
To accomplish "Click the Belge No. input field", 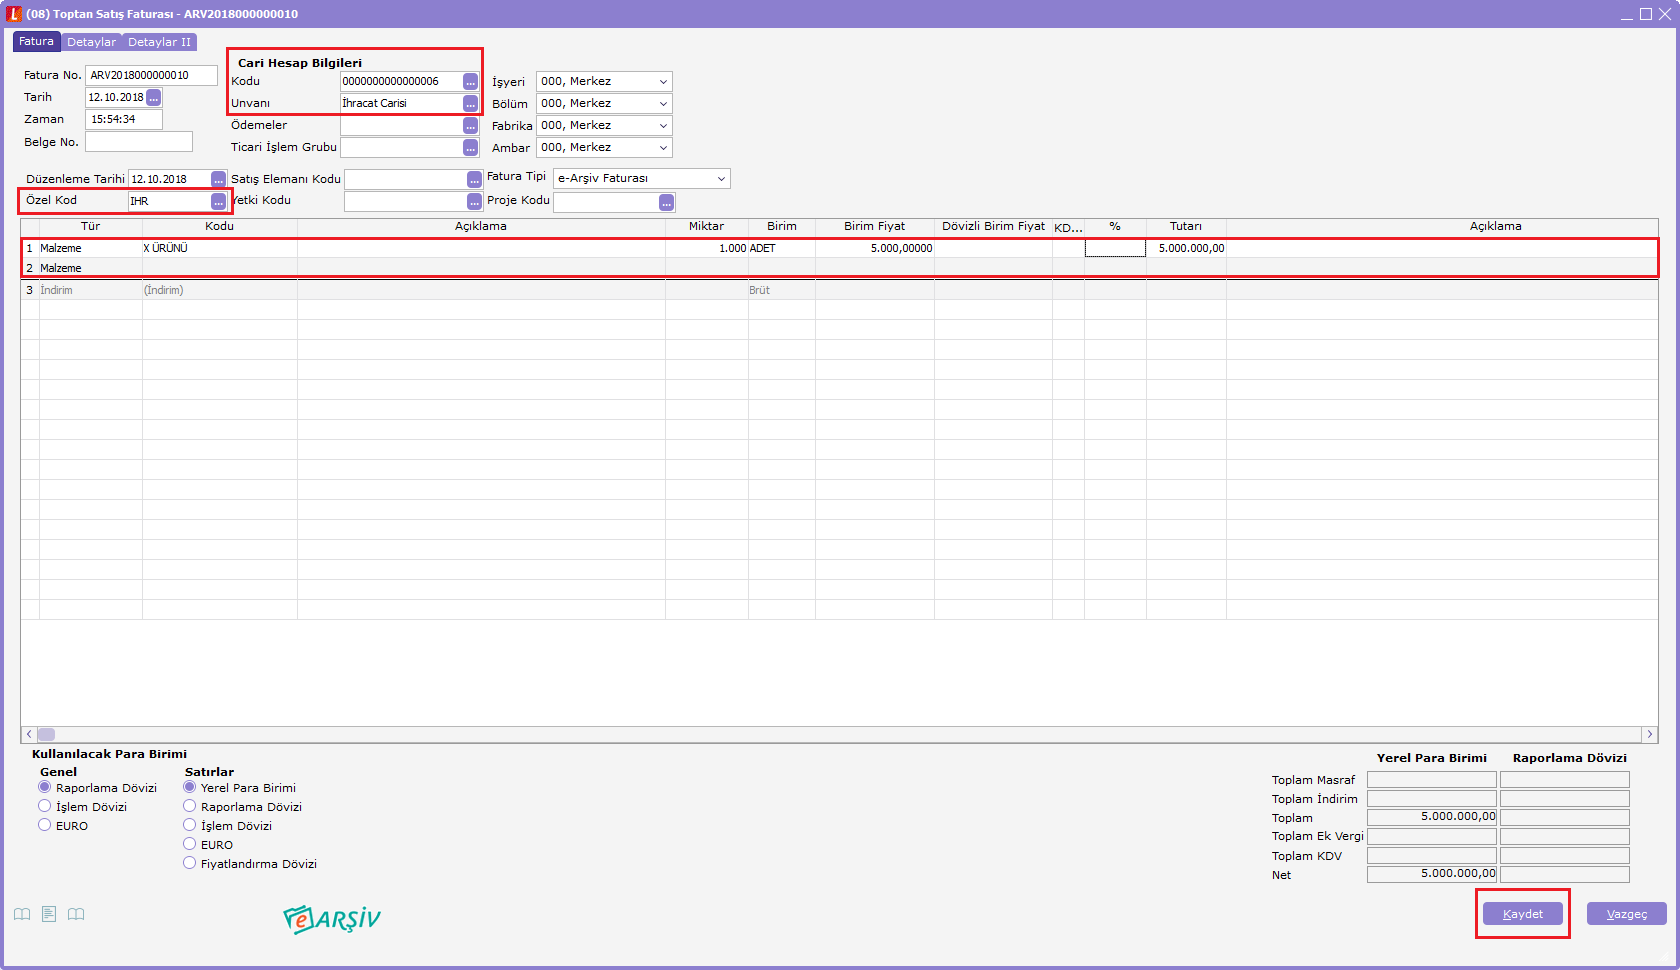I will click(x=138, y=142).
